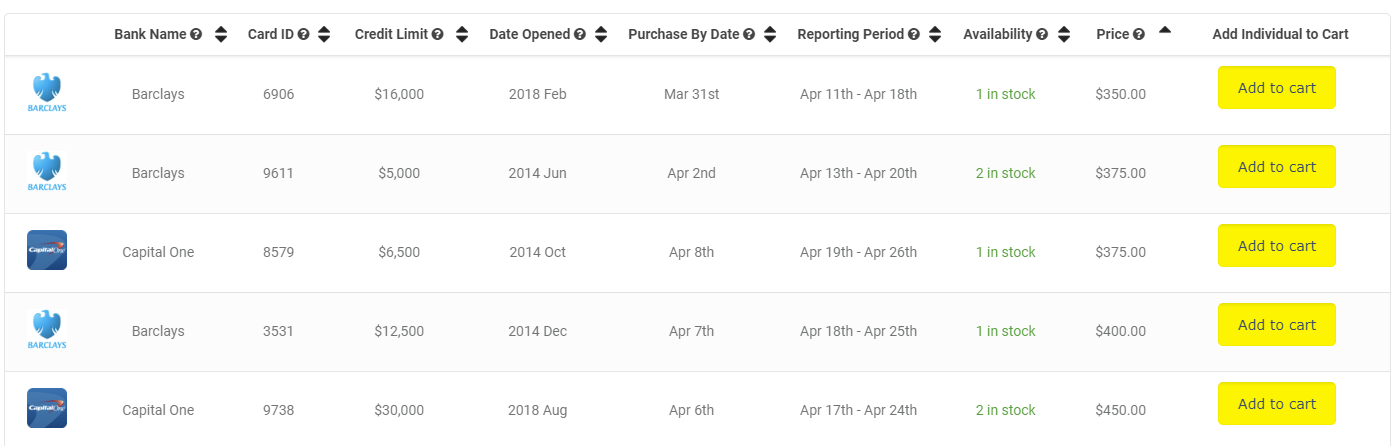Select the Date Opened column header
The image size is (1391, 446).
531,34
